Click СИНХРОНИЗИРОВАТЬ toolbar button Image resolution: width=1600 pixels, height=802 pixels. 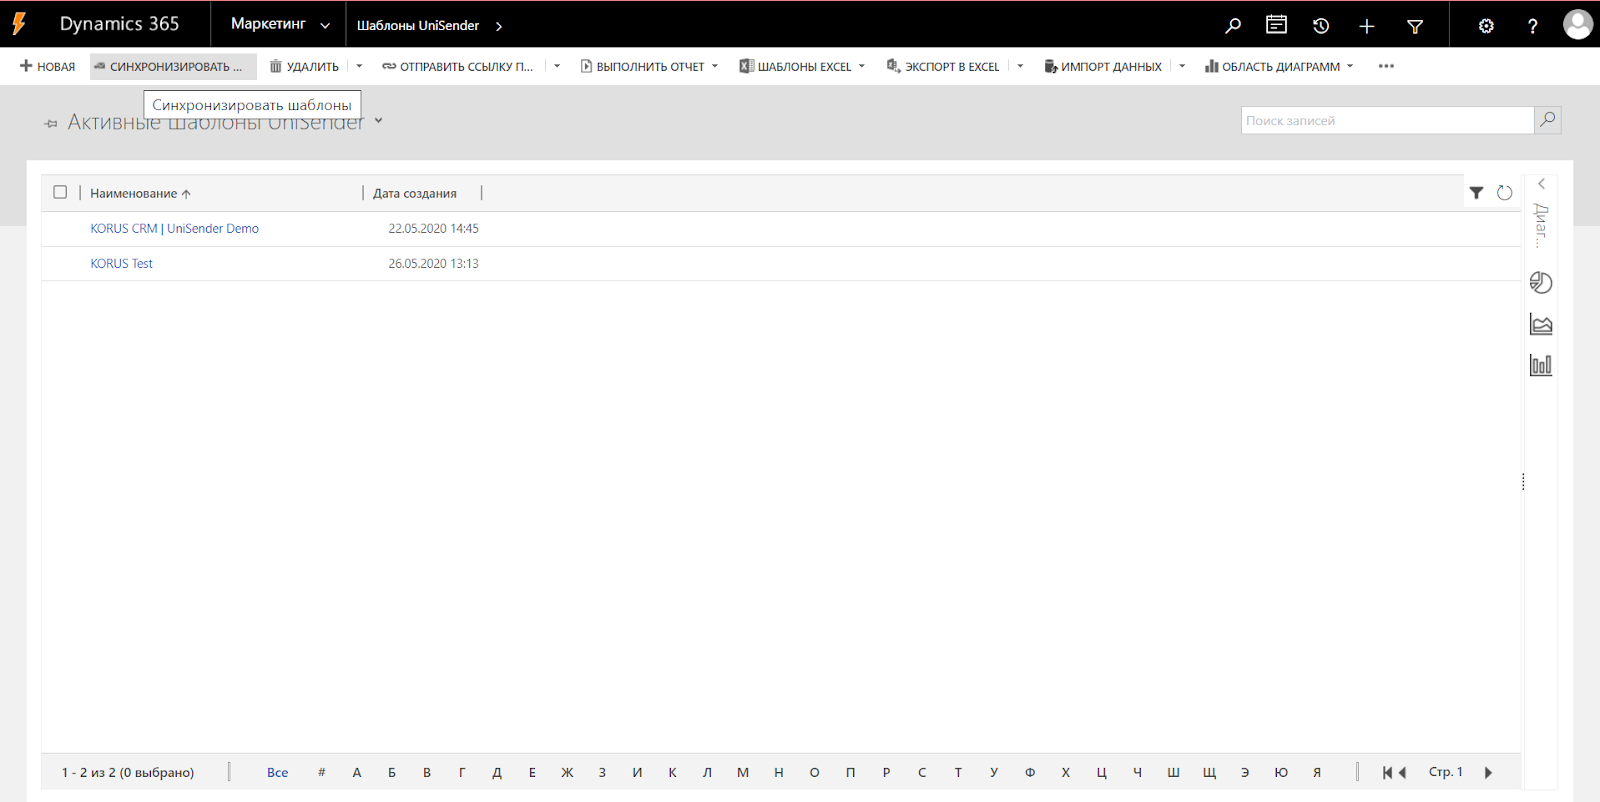point(172,66)
